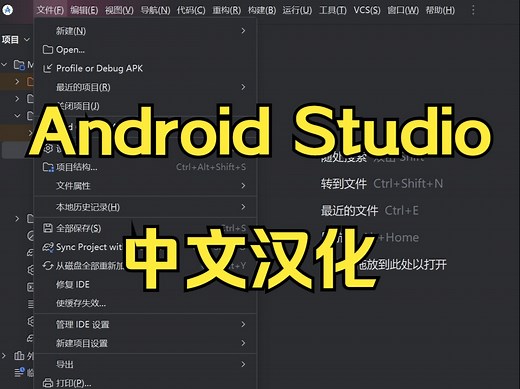Open the VCS(S) menu
This screenshot has height=389, width=520.
tap(367, 10)
